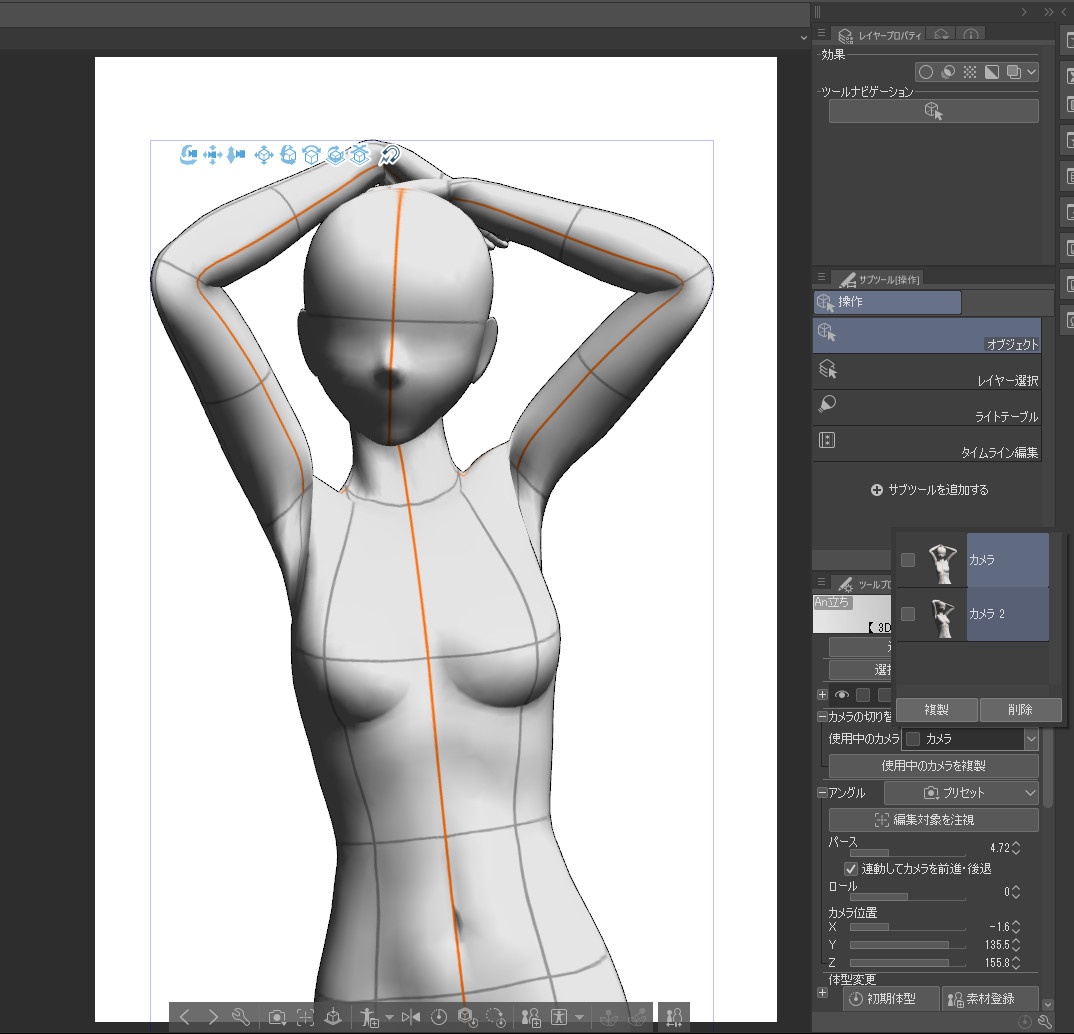Expand plus icon beside eye row

(823, 694)
